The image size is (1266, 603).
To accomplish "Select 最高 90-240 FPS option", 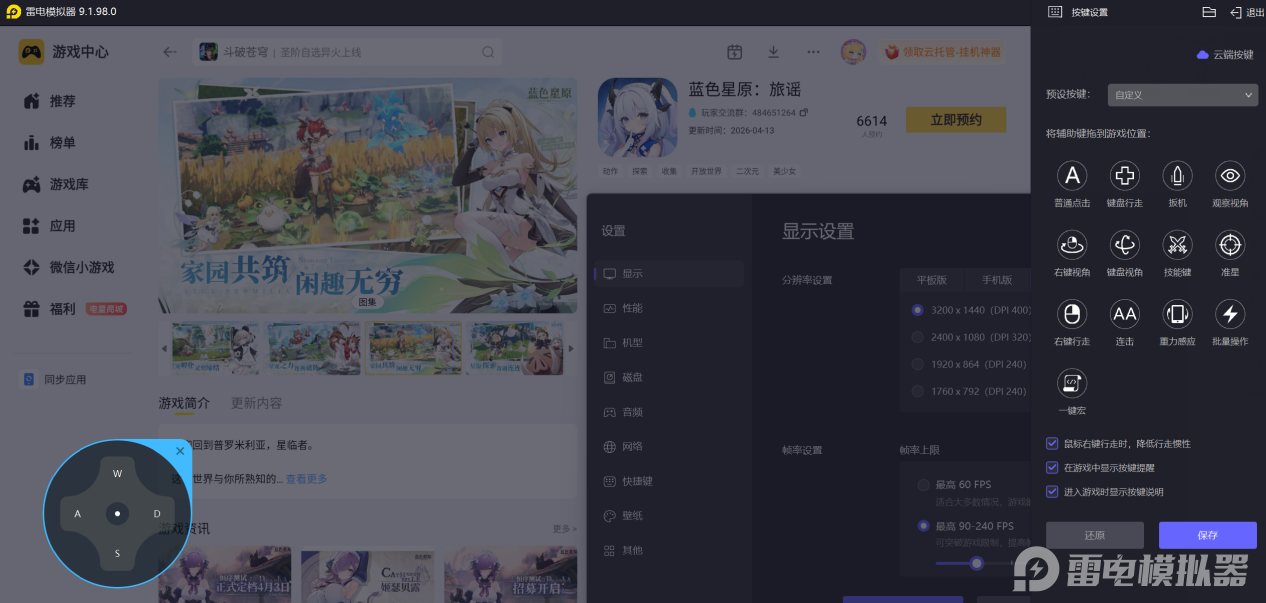I will (x=924, y=526).
